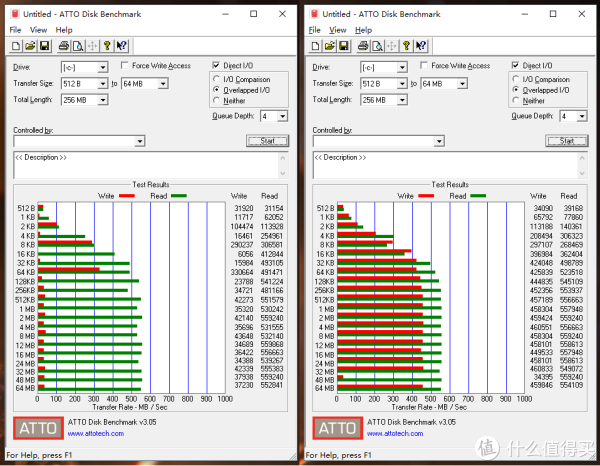The height and width of the screenshot is (466, 600).
Task: Open Help menu in left window
Action: [x=64, y=30]
